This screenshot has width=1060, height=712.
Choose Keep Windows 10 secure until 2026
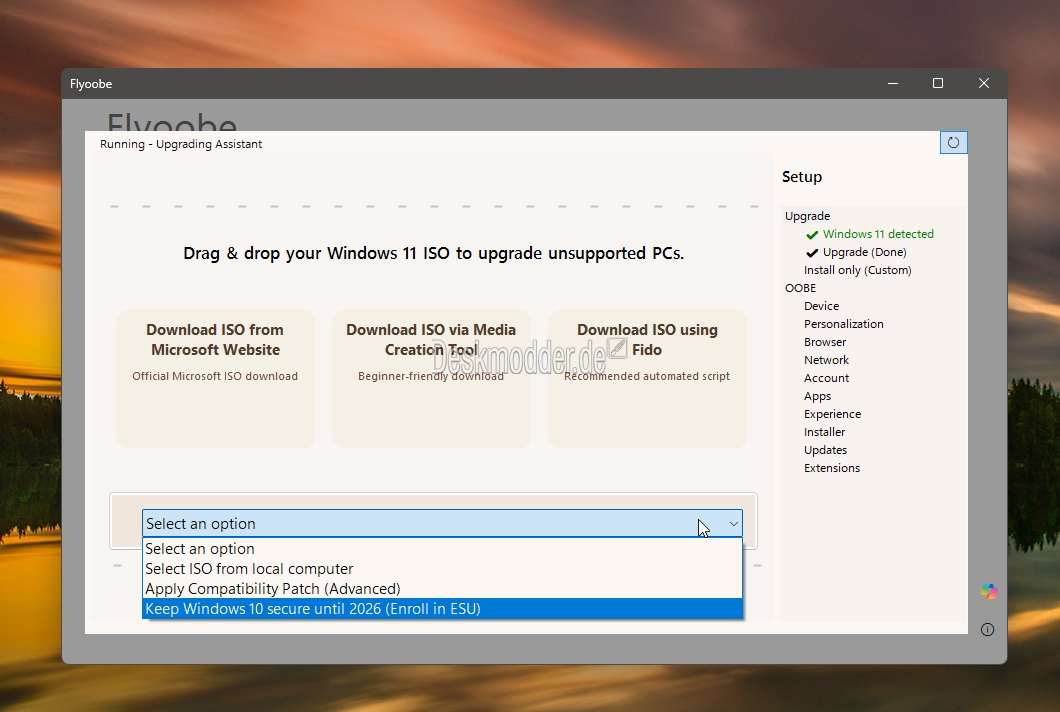[x=442, y=609]
